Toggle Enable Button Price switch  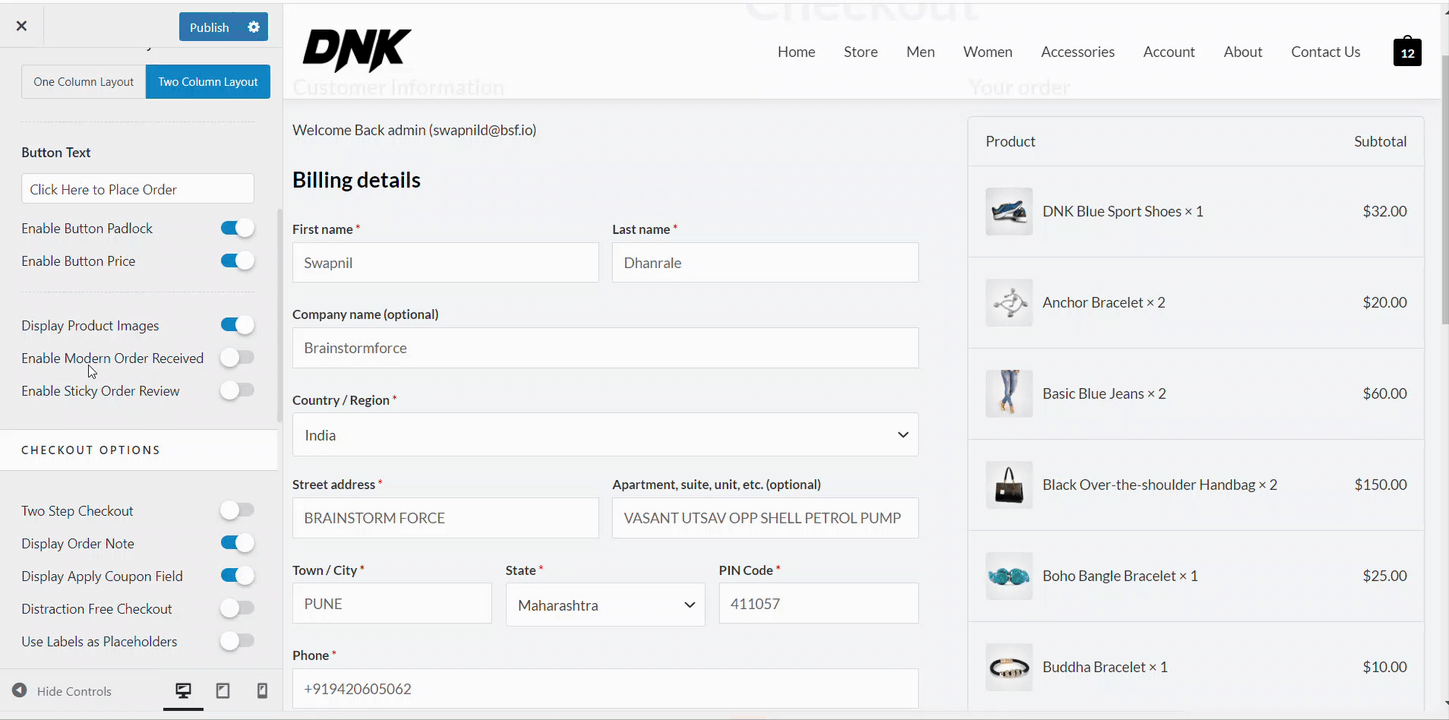[237, 261]
